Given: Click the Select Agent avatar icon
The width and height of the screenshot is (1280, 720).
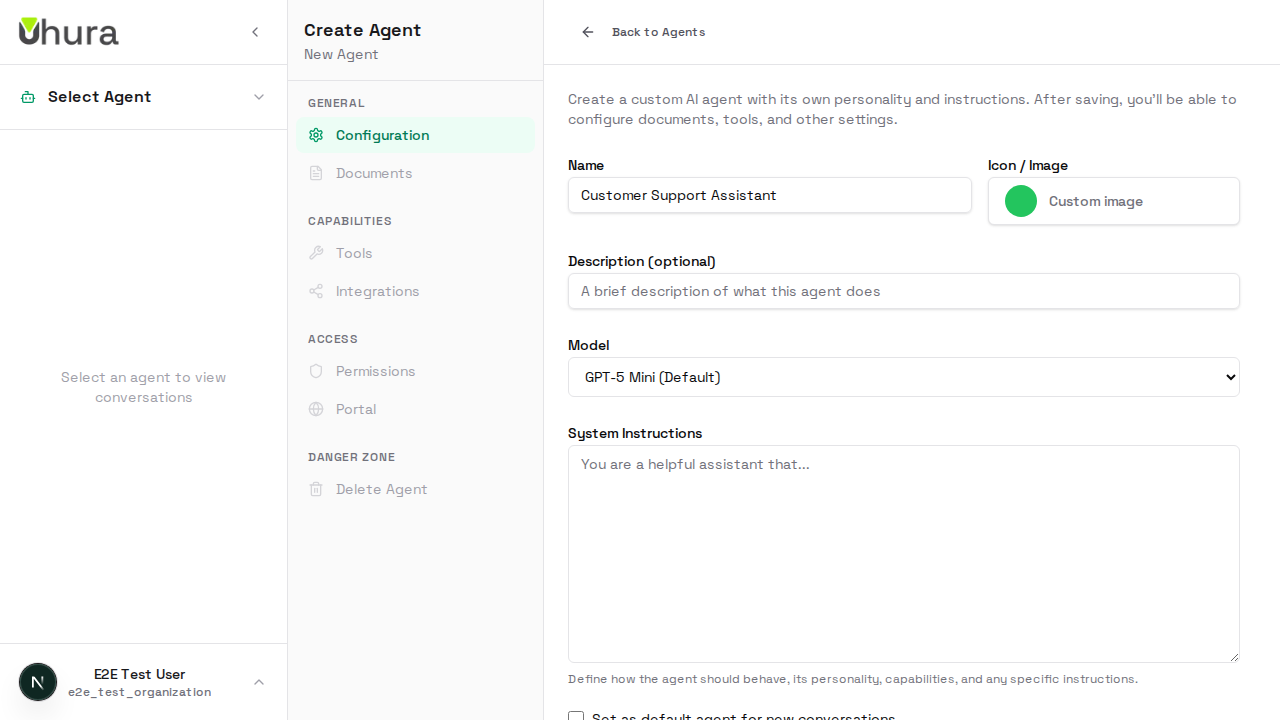Looking at the screenshot, I should point(26,97).
